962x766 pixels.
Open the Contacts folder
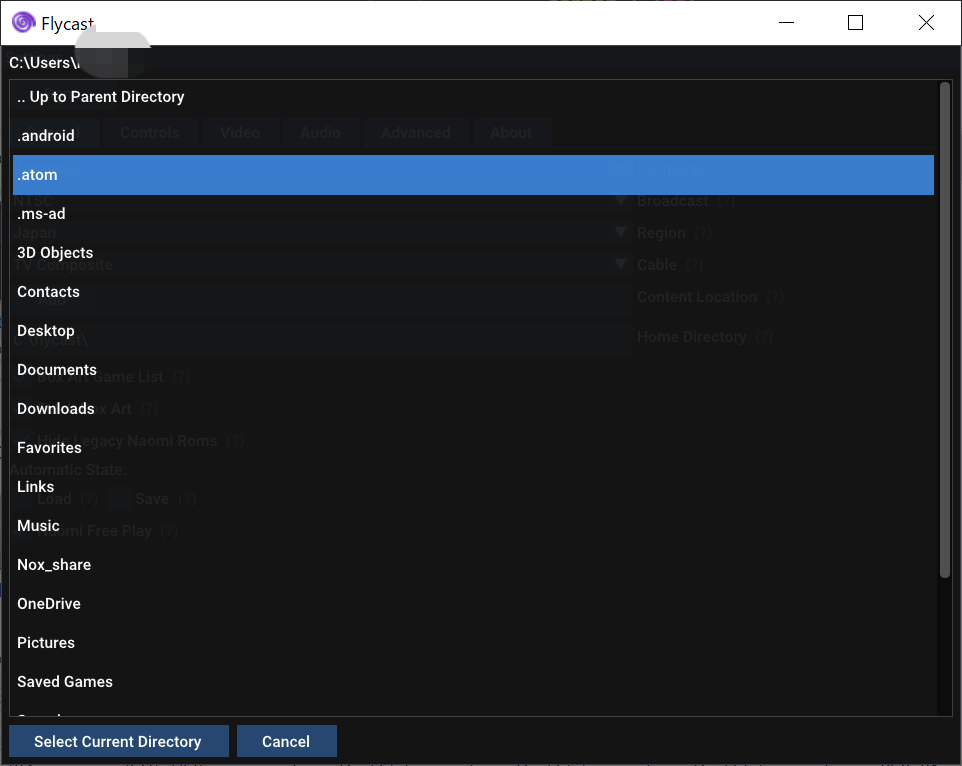[473, 292]
